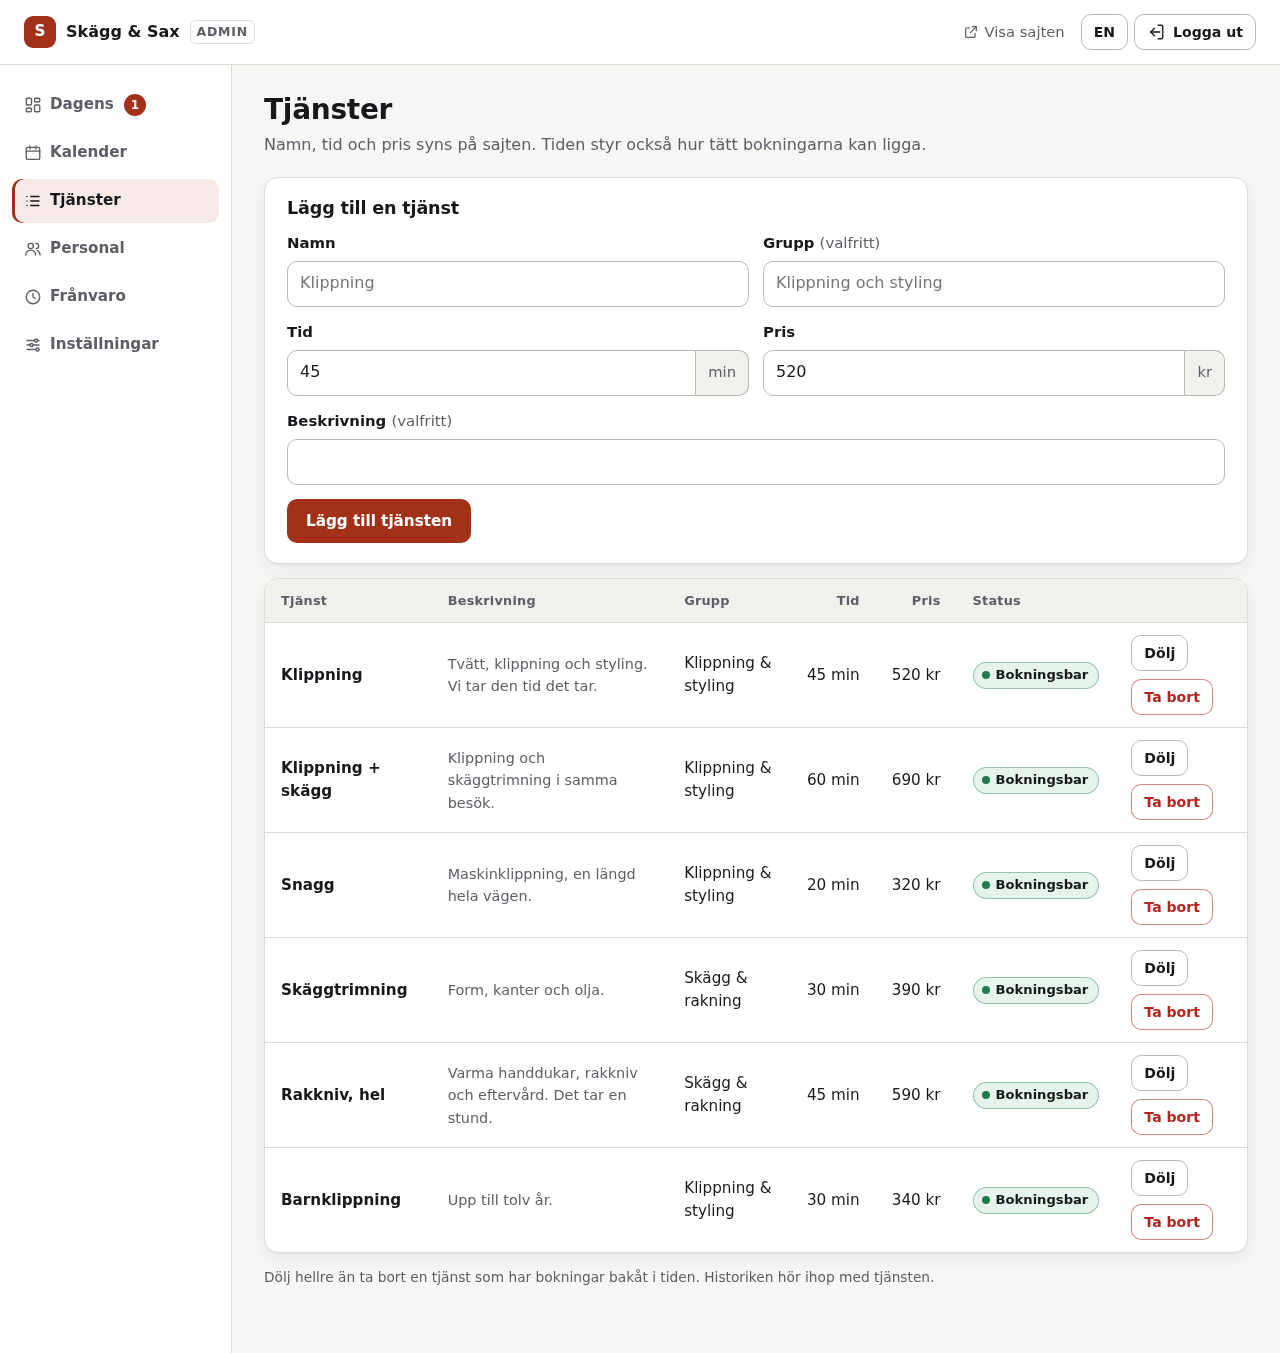Screen dimensions: 1280x1353
Task: Click the Dagens dashboard icon in sidebar
Action: pyautogui.click(x=33, y=105)
